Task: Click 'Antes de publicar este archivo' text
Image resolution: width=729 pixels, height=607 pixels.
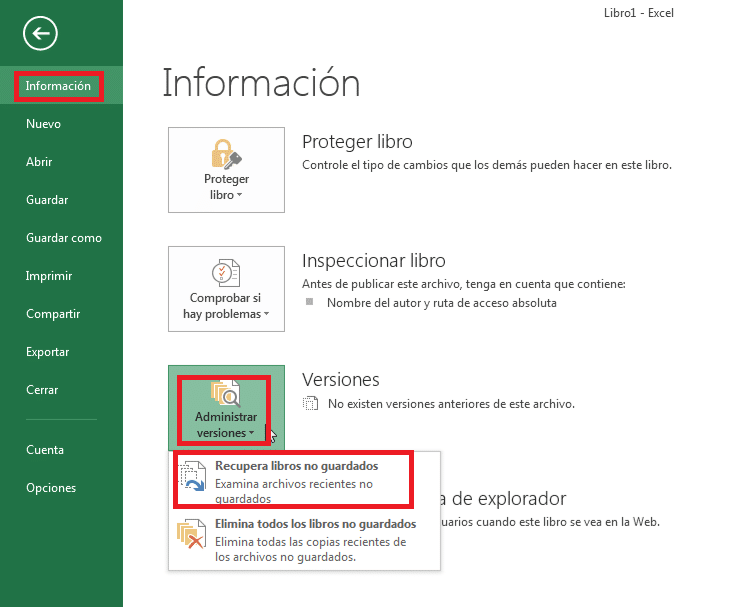Action: 464,284
